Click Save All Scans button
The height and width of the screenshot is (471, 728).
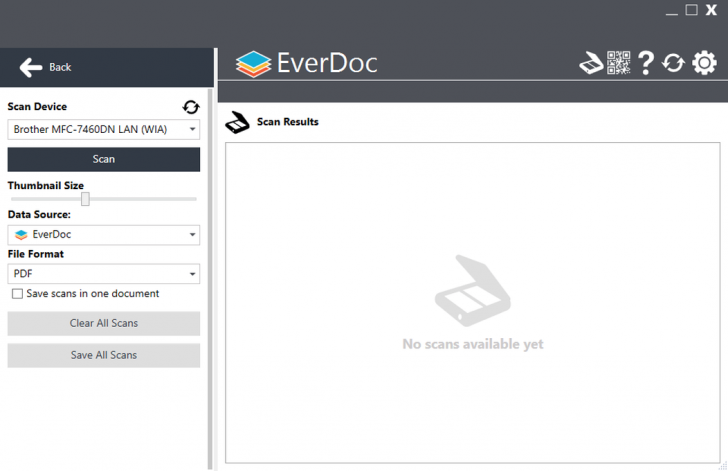tap(104, 355)
